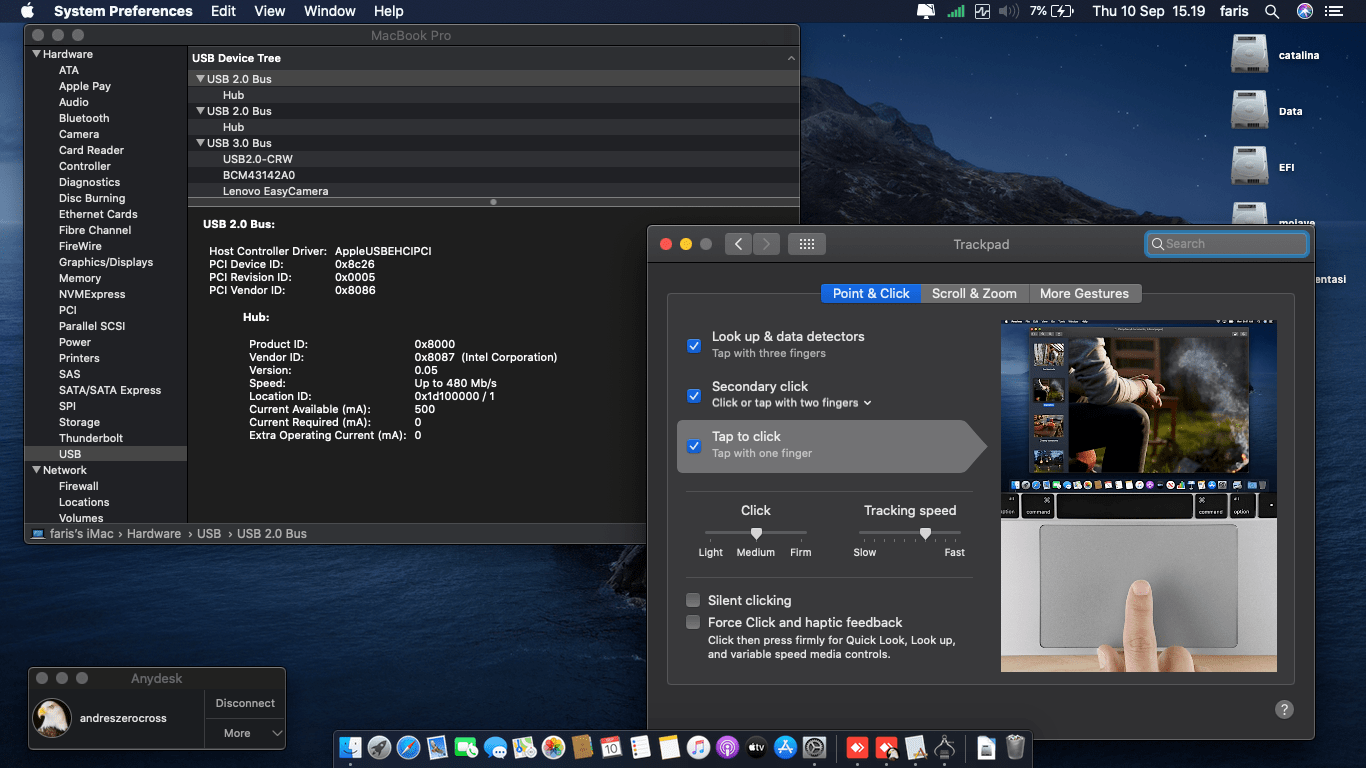This screenshot has width=1366, height=768.
Task: Launch Safari from the Dock
Action: [x=408, y=747]
